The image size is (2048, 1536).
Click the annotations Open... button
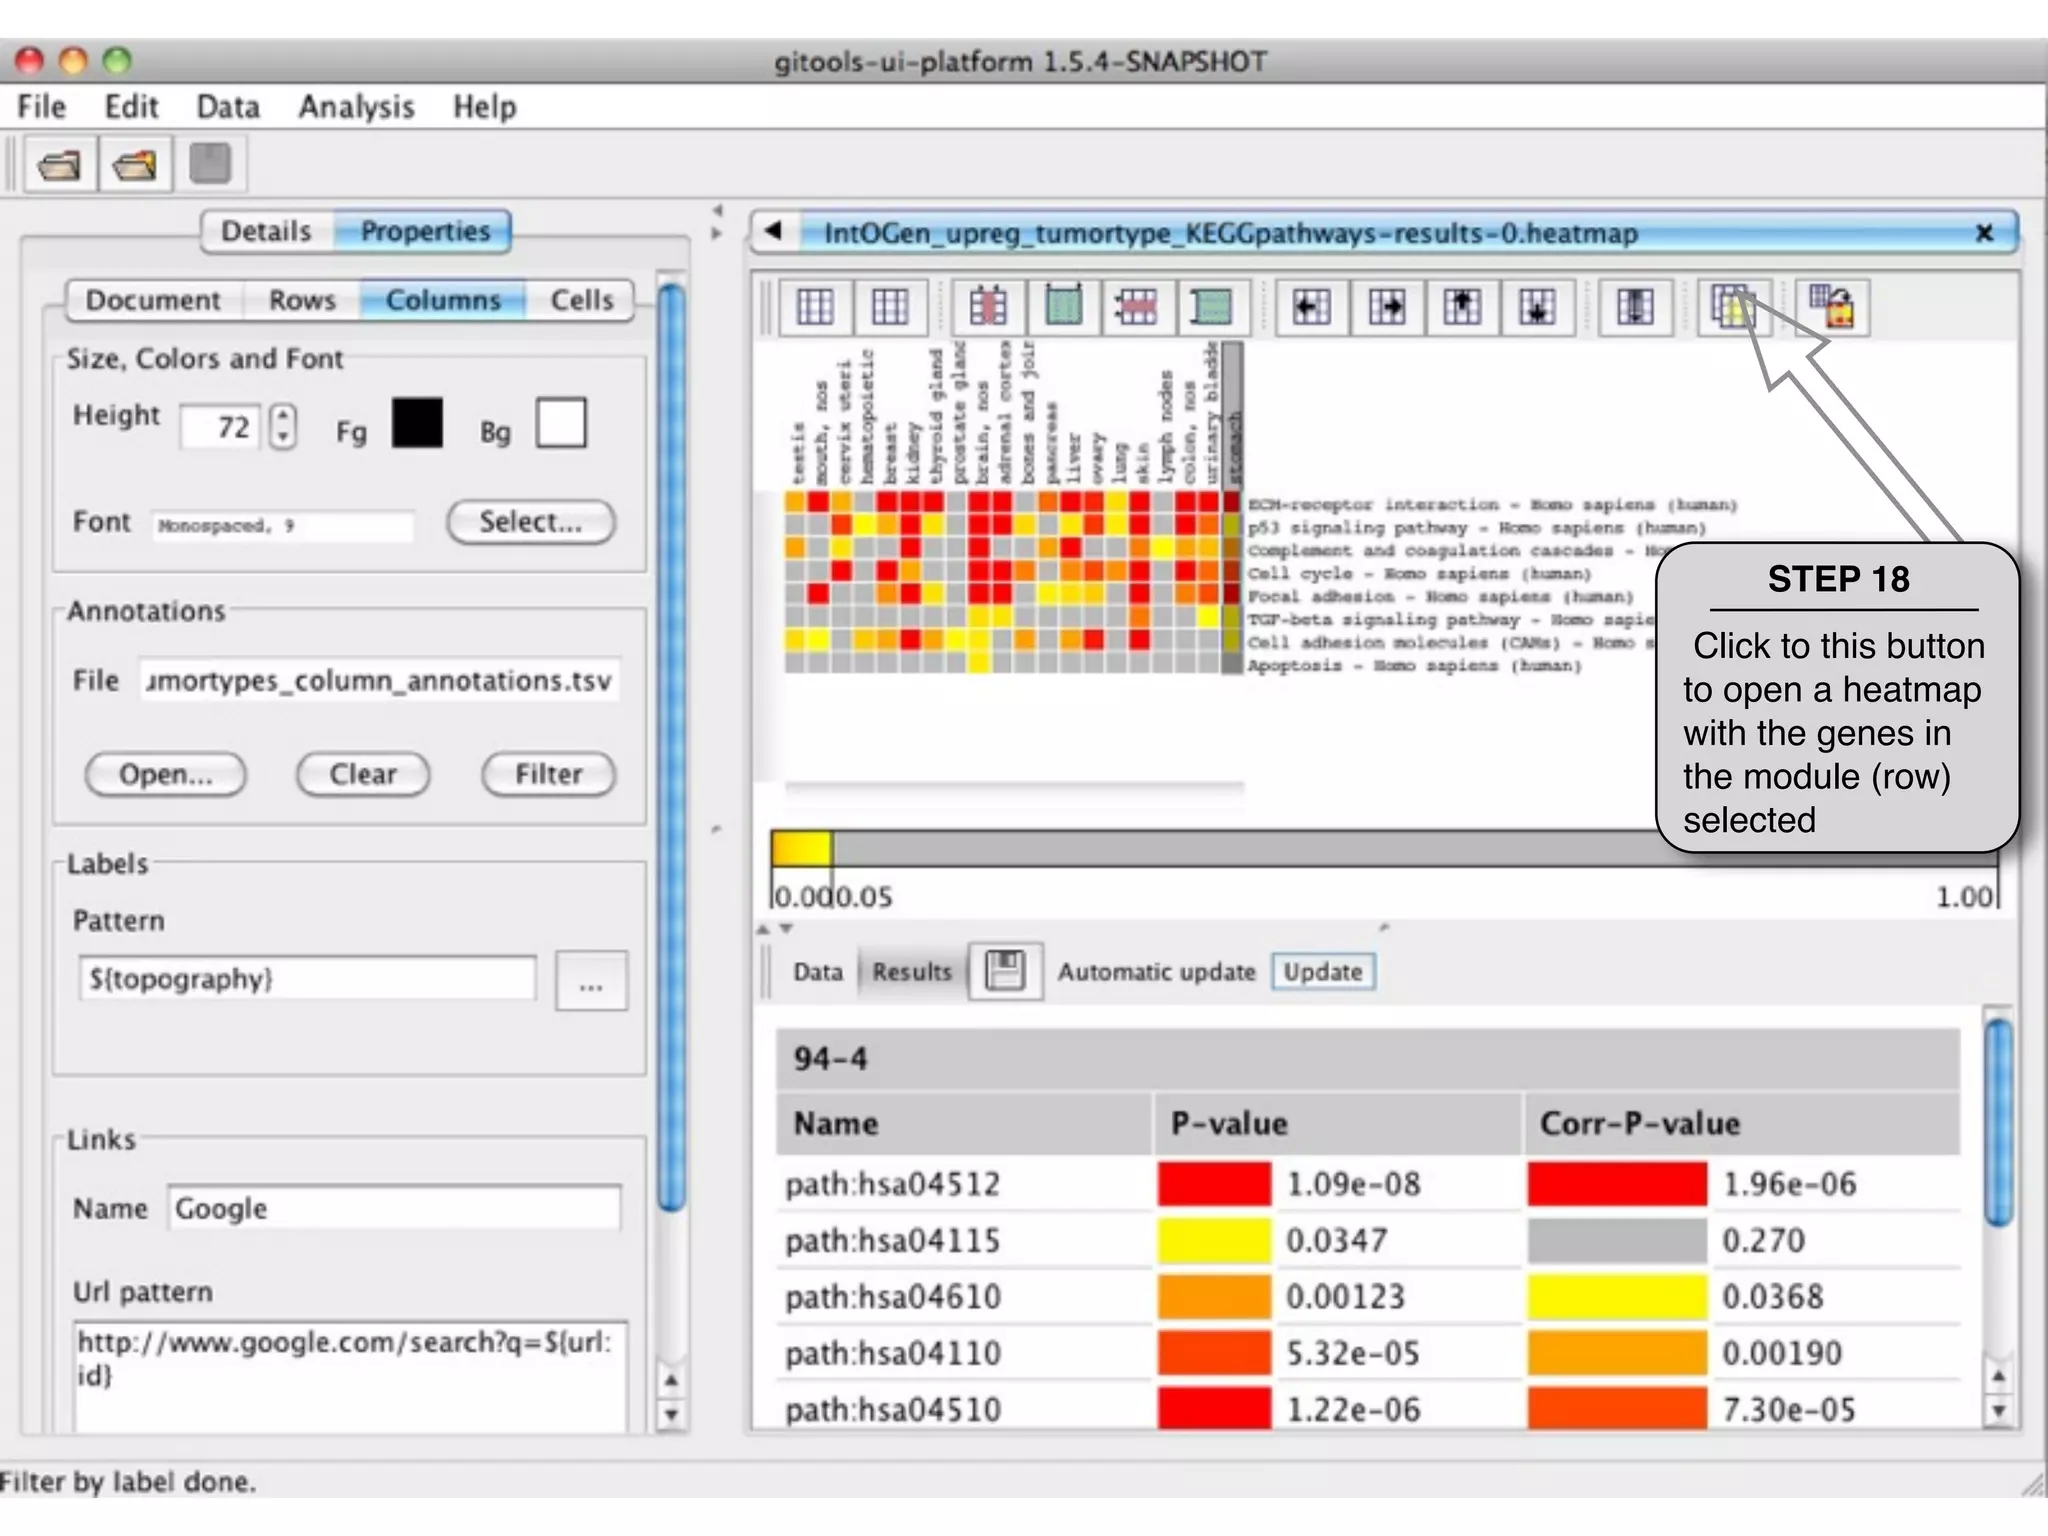click(166, 775)
